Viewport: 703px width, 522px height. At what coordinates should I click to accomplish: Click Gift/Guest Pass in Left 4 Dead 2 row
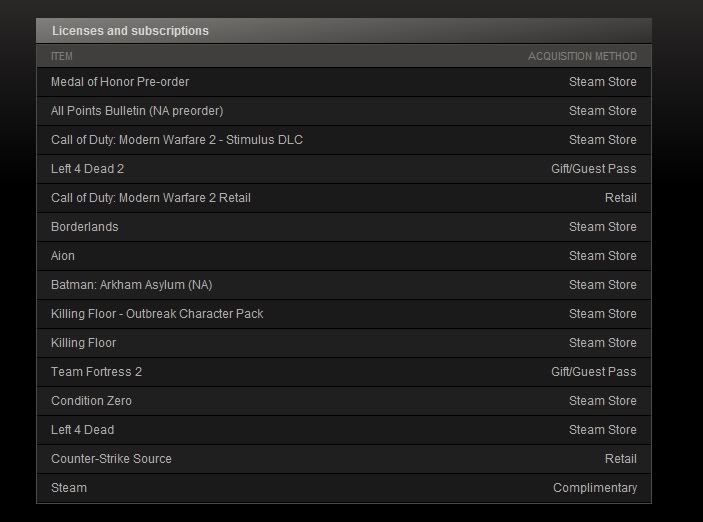click(594, 169)
